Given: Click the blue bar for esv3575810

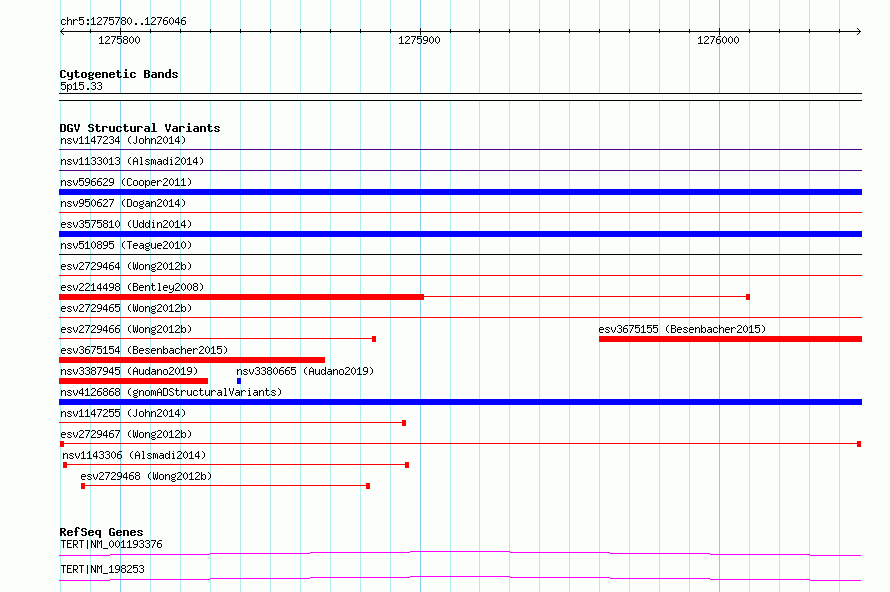Looking at the screenshot, I should (x=460, y=234).
